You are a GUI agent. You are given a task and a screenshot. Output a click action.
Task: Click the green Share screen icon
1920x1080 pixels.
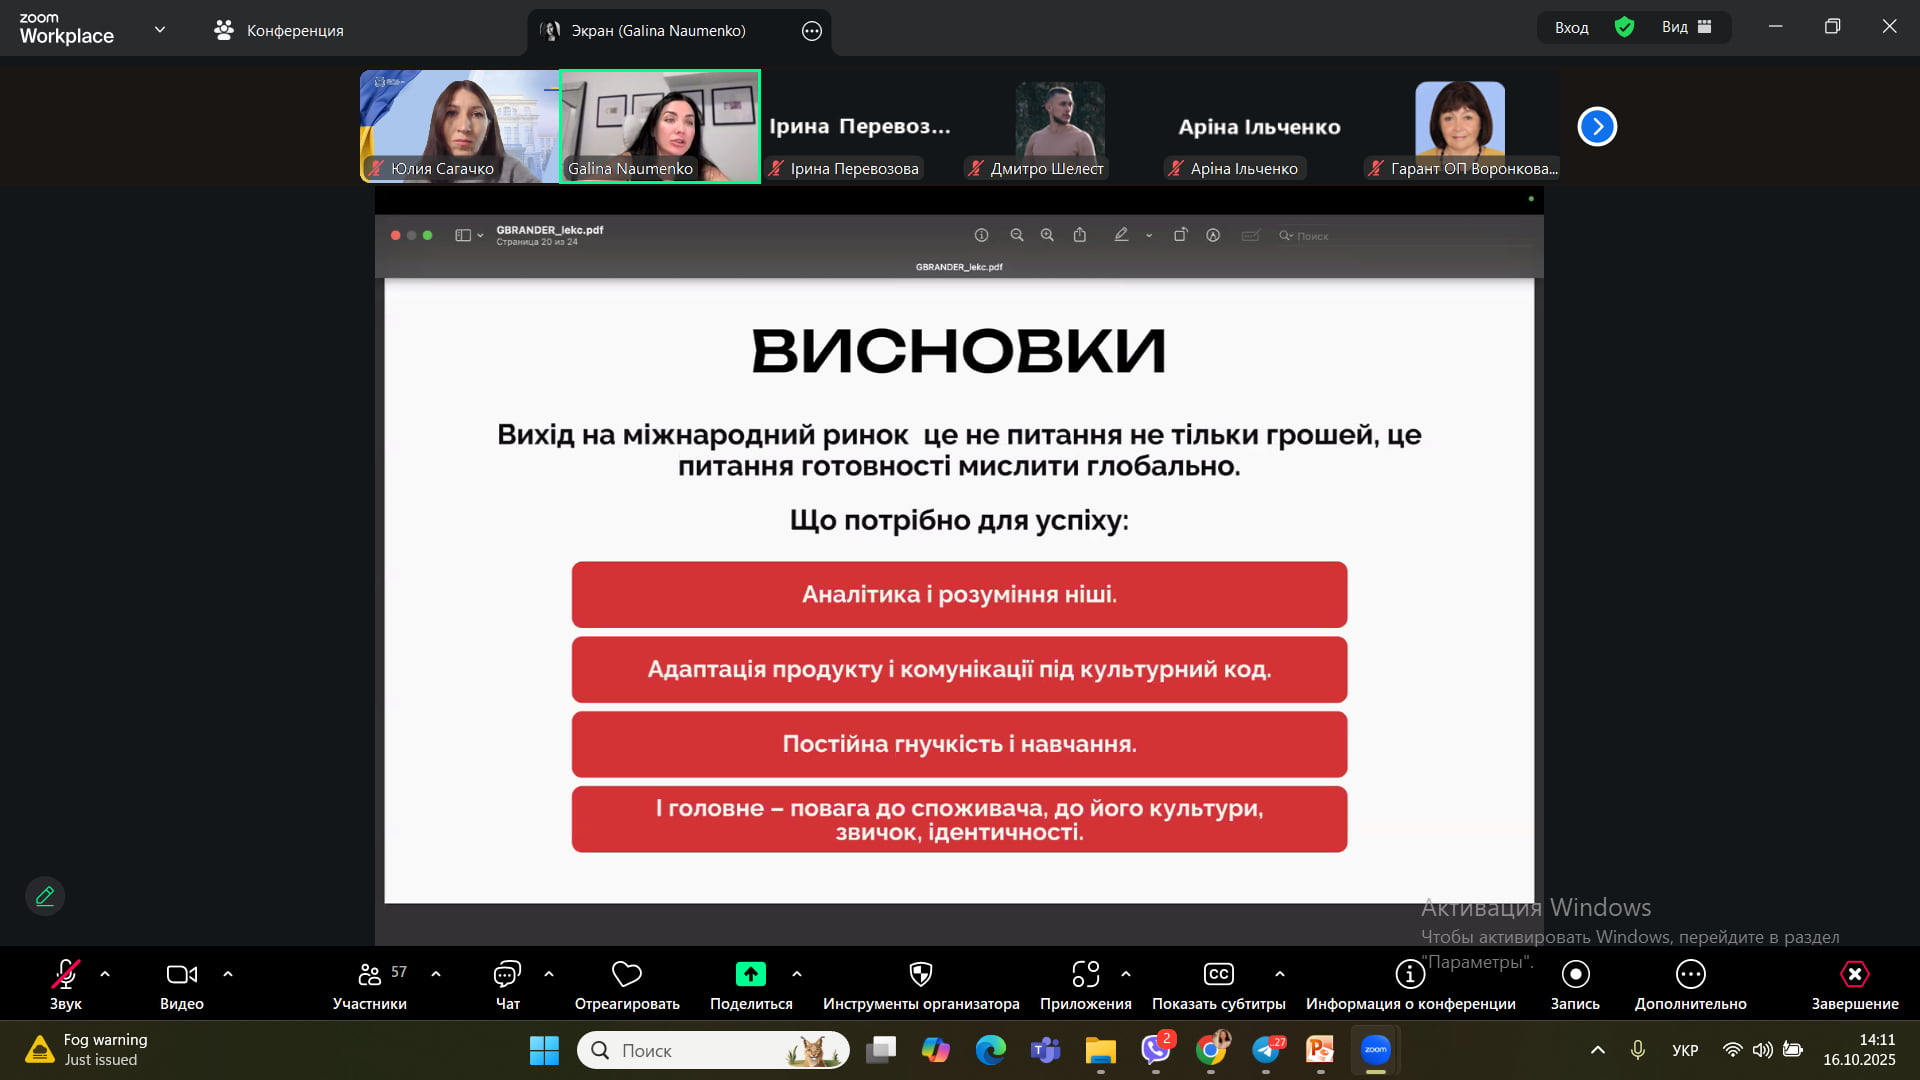750,975
